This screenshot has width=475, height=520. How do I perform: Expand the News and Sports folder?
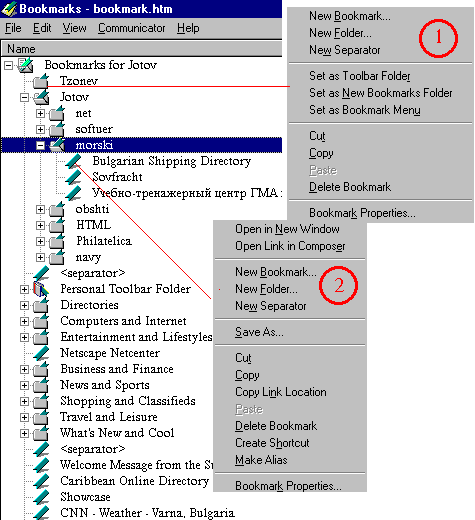[x=24, y=385]
